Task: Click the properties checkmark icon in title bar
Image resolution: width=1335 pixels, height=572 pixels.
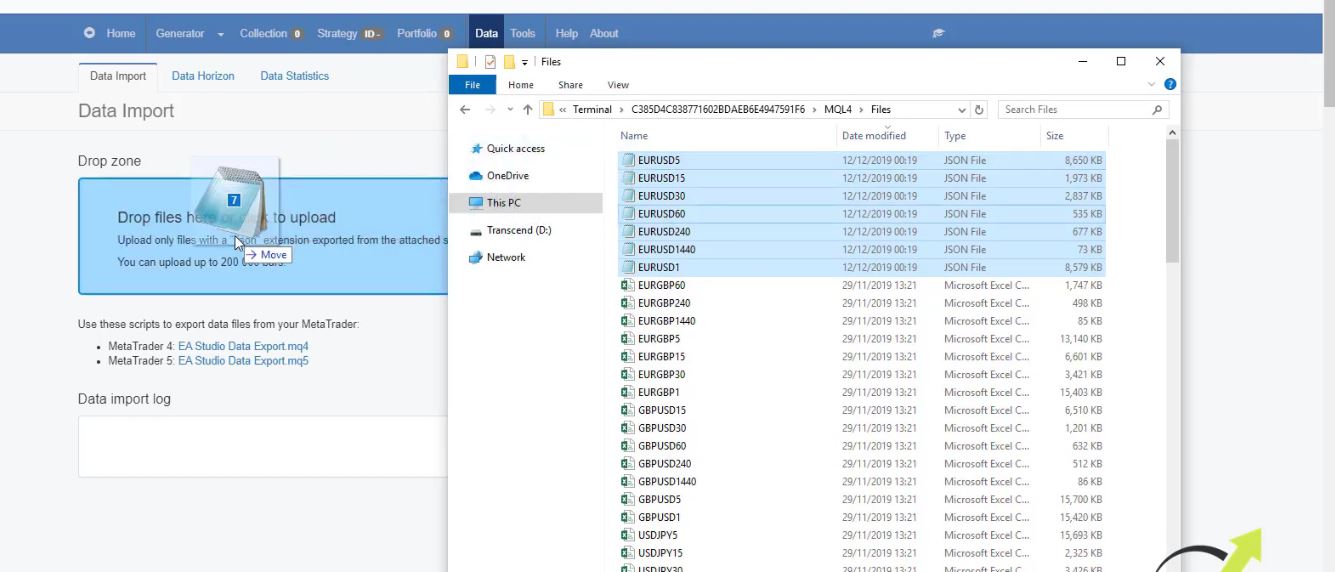Action: pyautogui.click(x=490, y=62)
